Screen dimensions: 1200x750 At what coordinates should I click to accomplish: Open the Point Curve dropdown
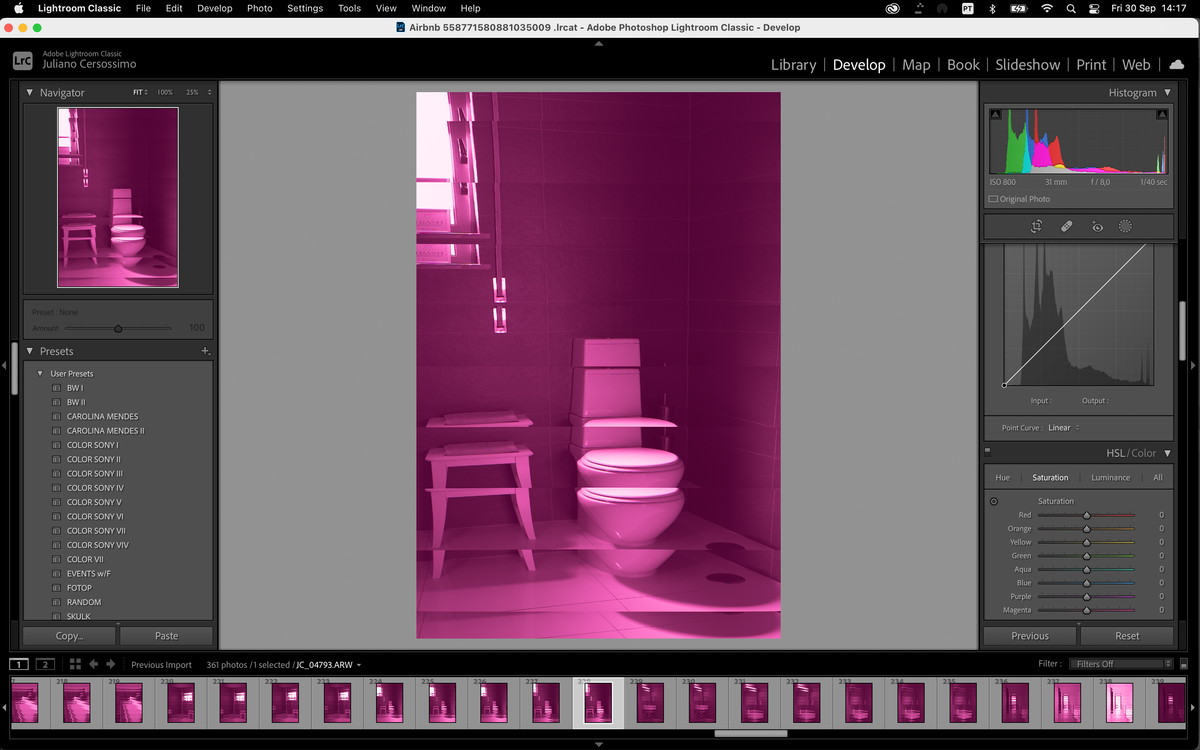(1063, 428)
